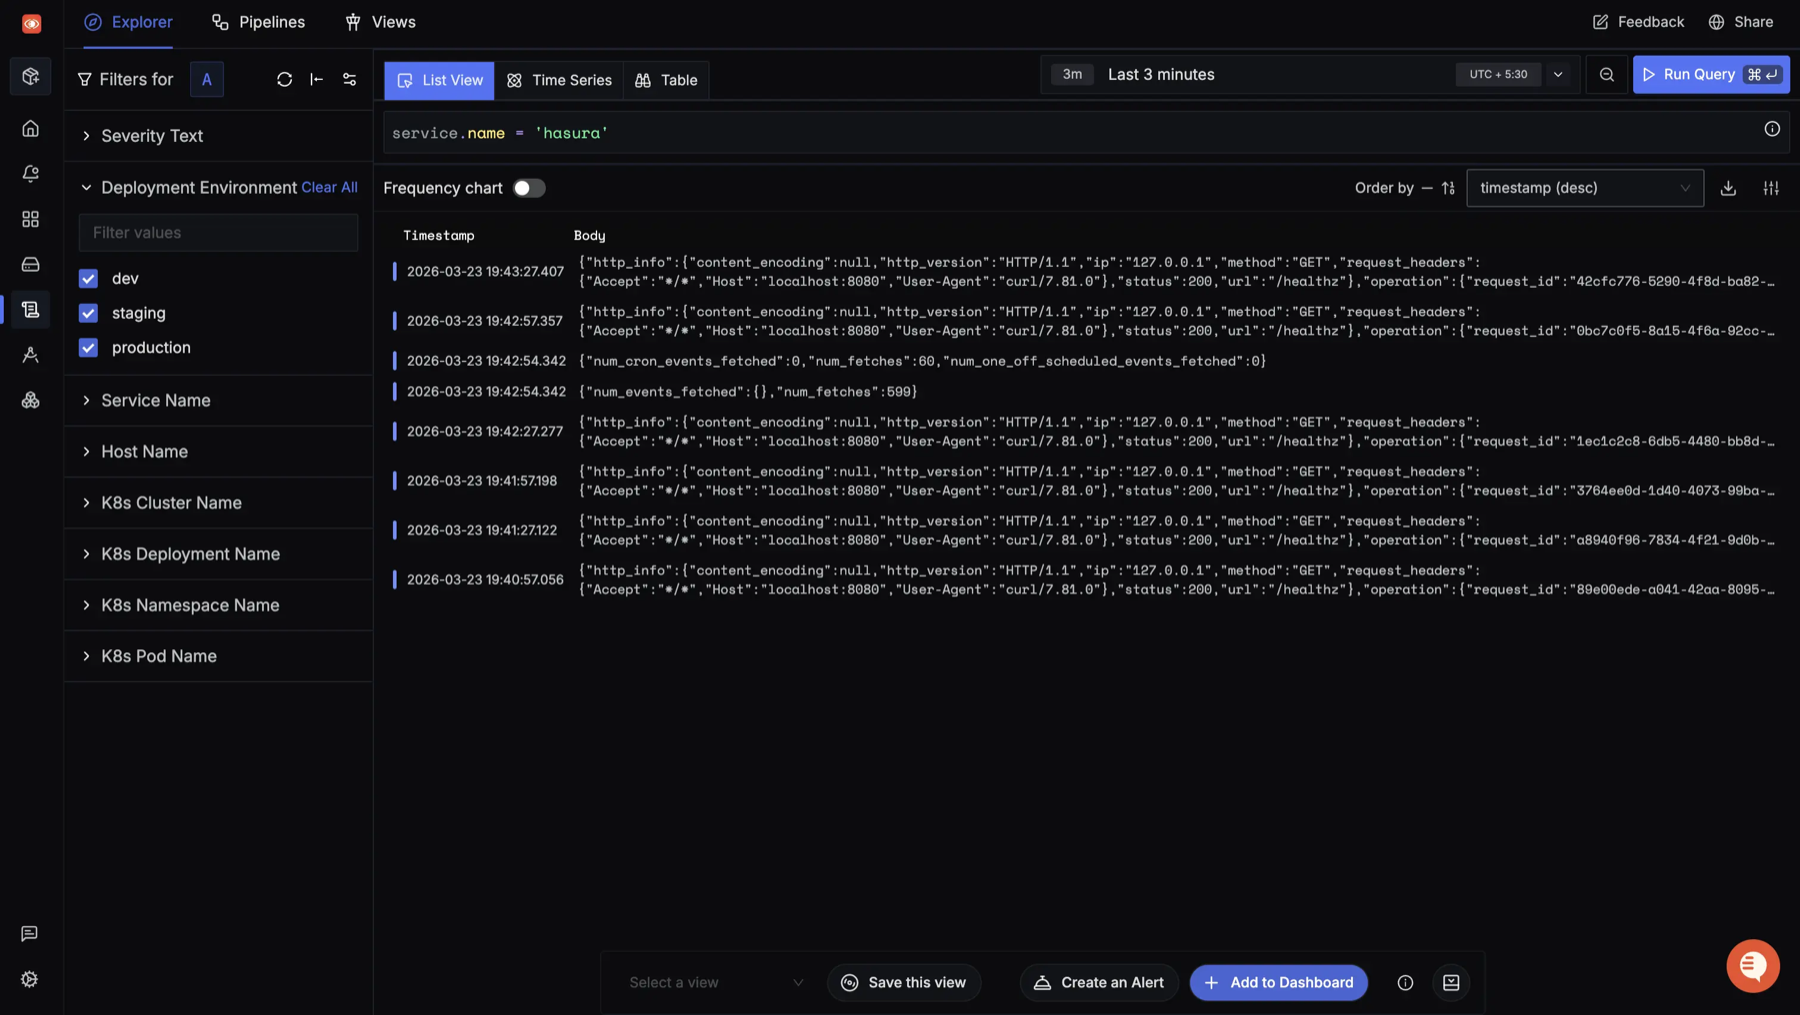The image size is (1800, 1015).
Task: Collapse the Deployment Environment filter
Action: point(86,188)
